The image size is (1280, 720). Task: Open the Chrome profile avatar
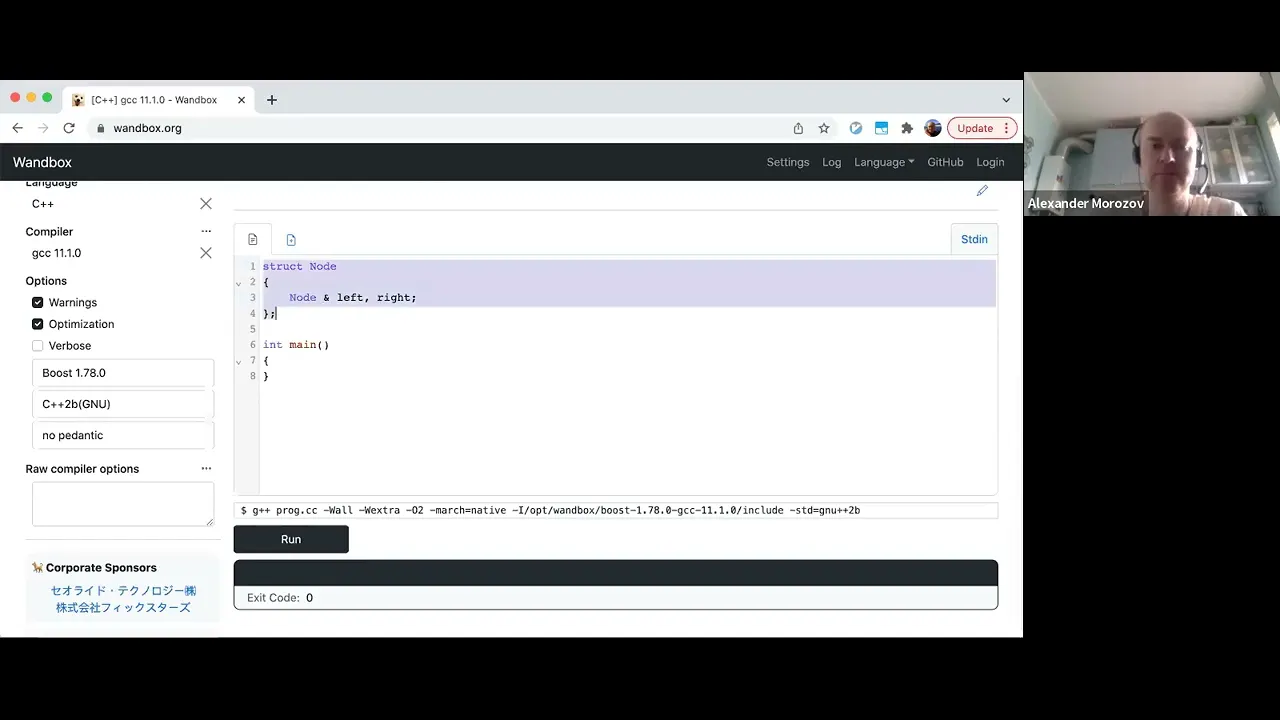point(933,128)
